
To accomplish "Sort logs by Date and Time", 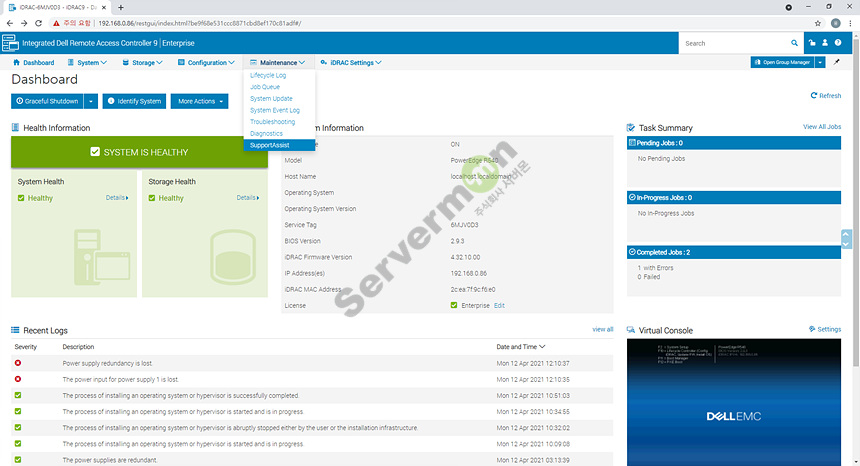I will [520, 346].
